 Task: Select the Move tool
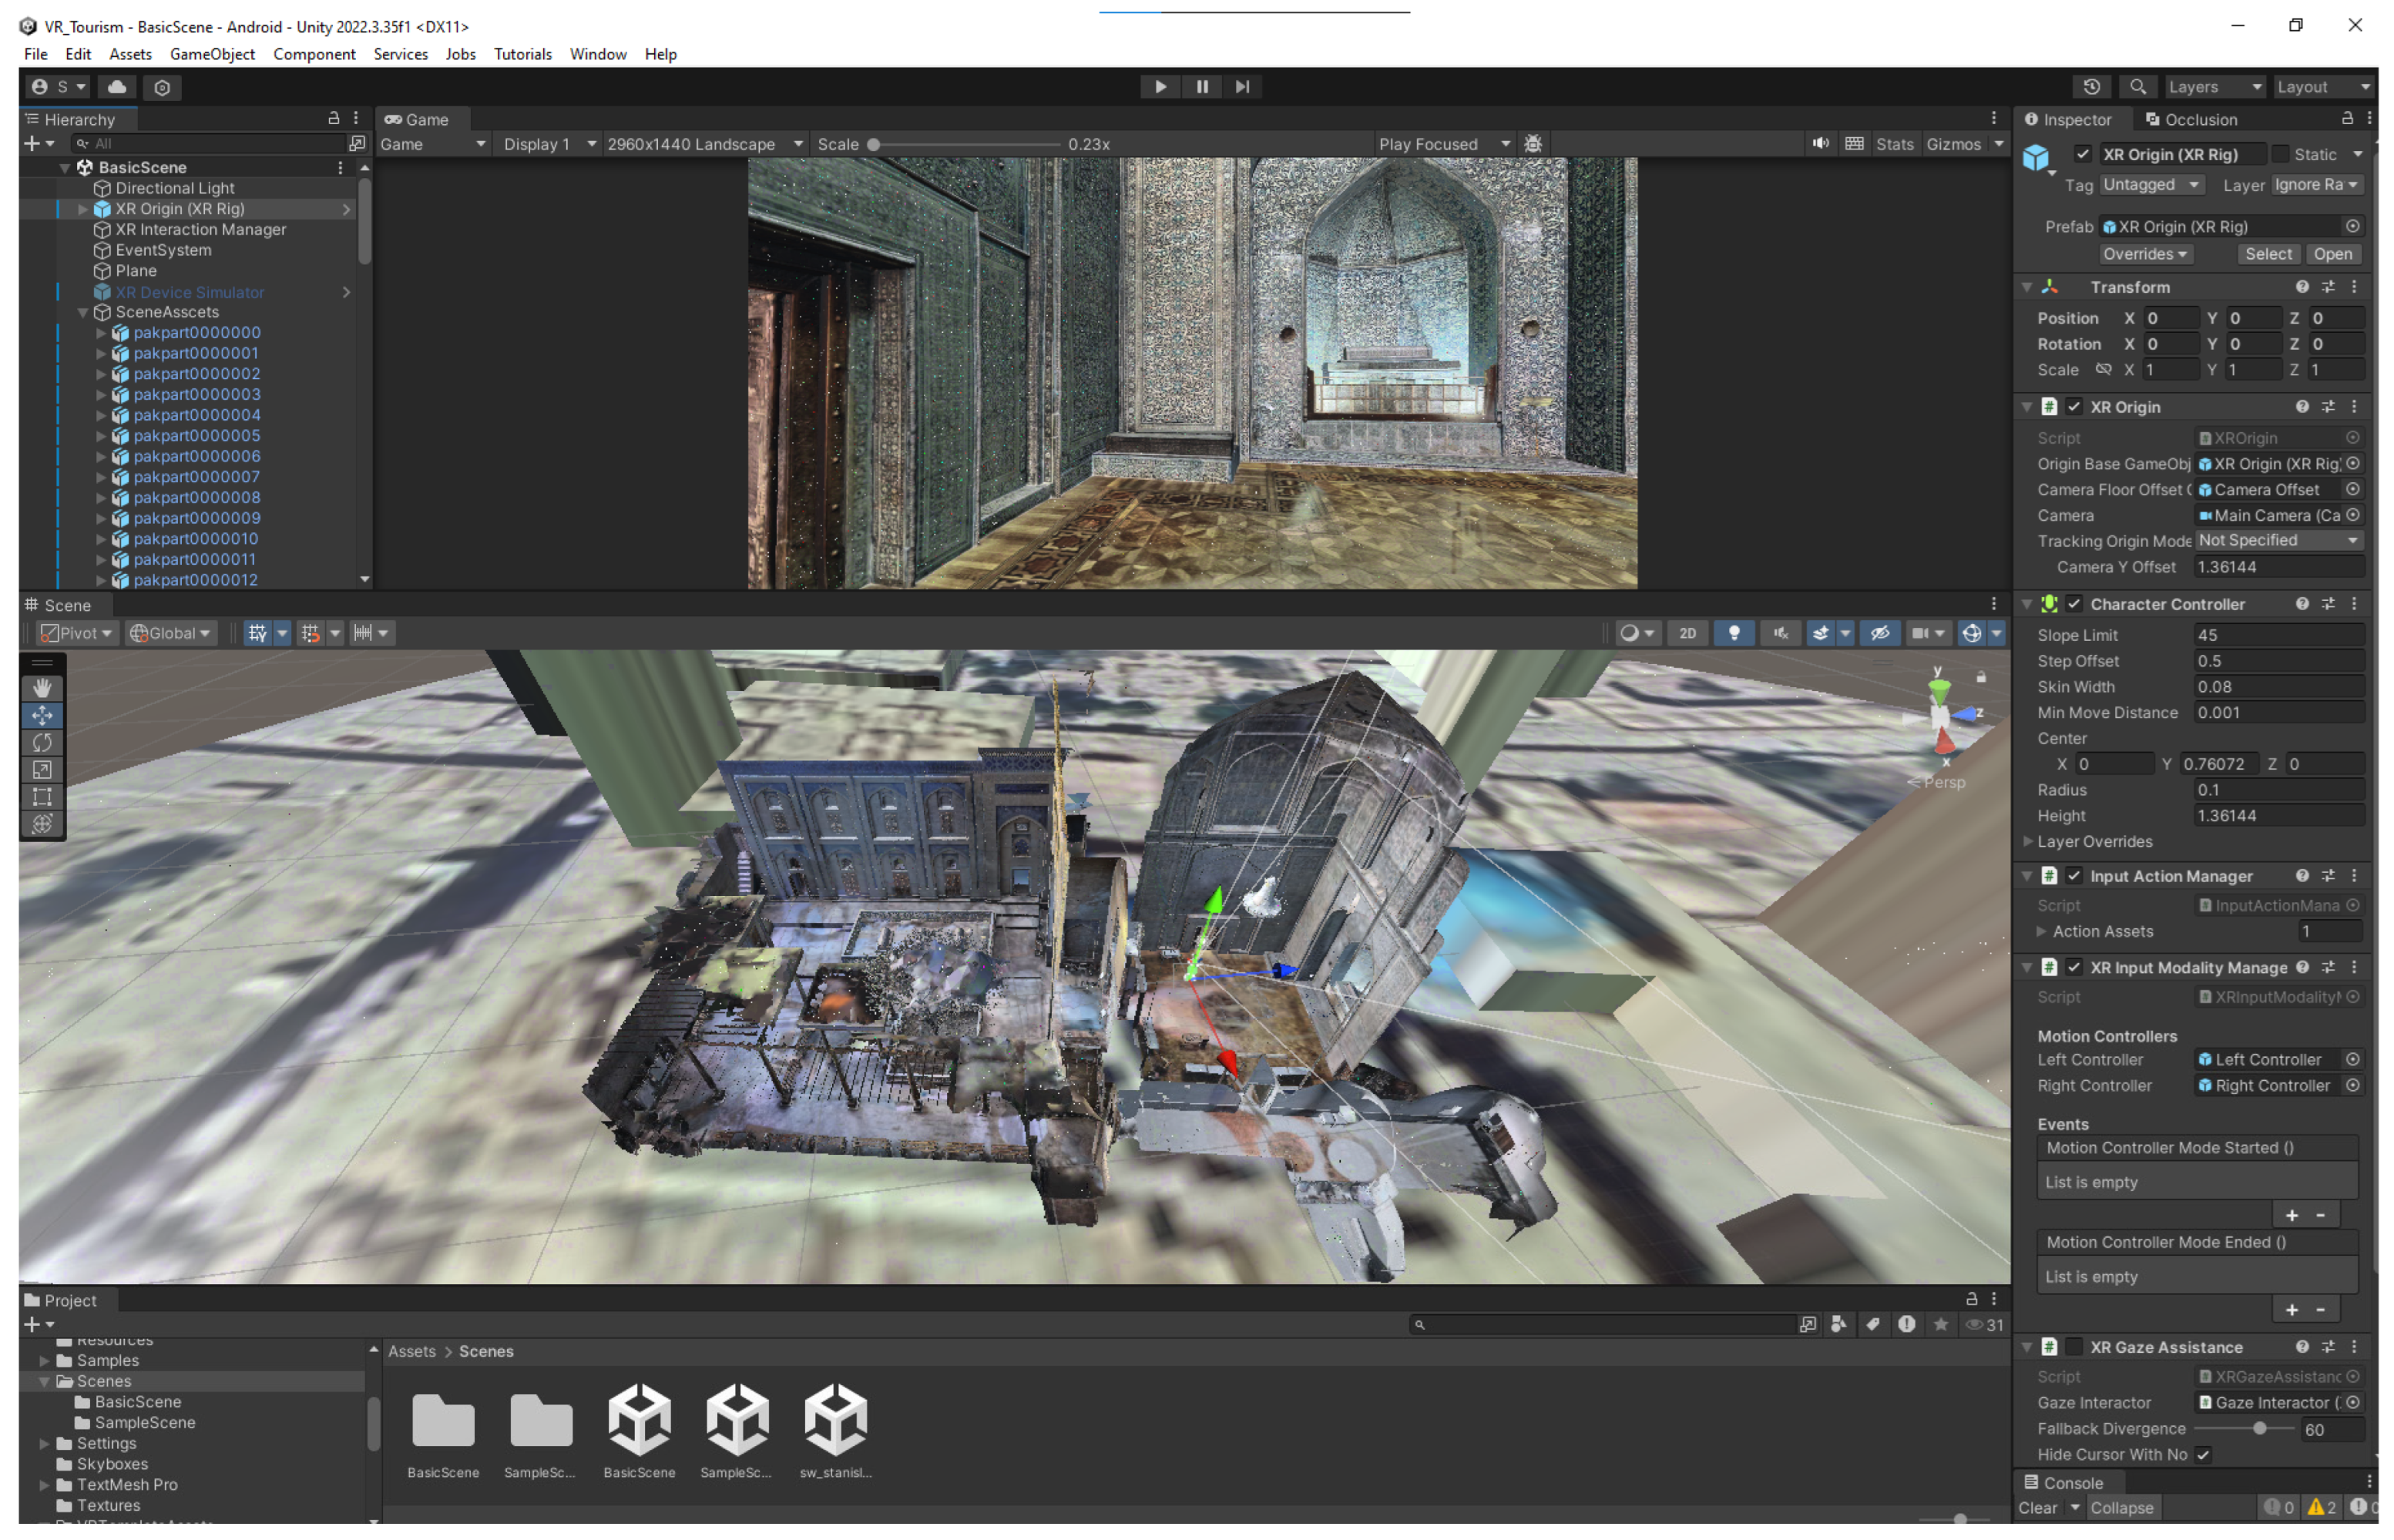click(42, 715)
